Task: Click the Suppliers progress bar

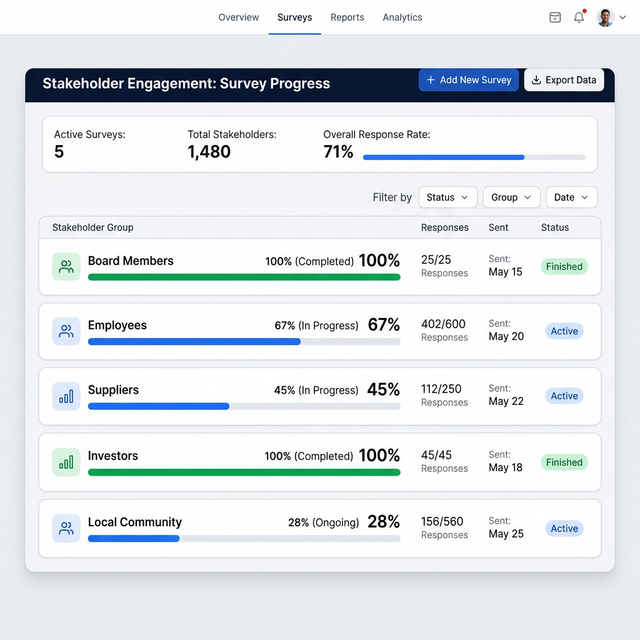Action: [244, 406]
